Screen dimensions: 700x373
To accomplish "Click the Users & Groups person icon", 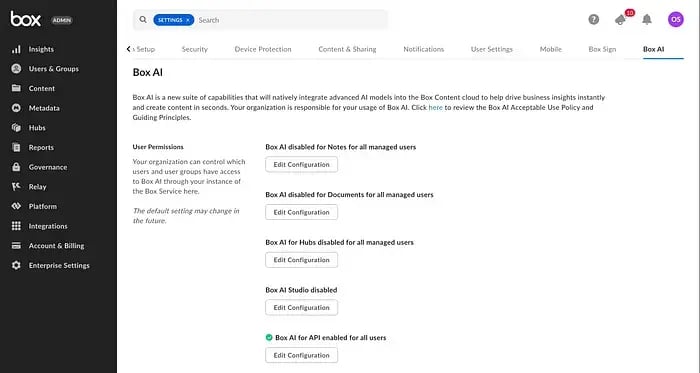I will (16, 69).
